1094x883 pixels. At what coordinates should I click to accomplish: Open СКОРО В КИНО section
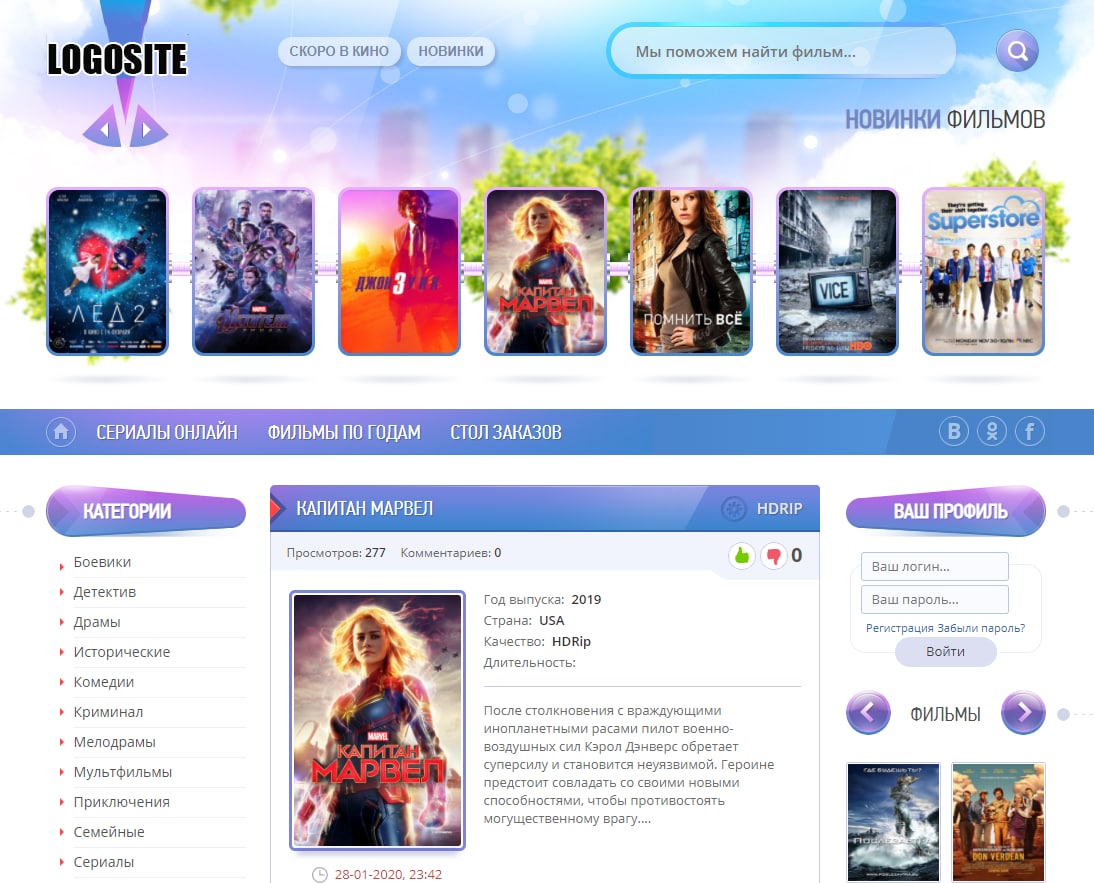pos(339,51)
